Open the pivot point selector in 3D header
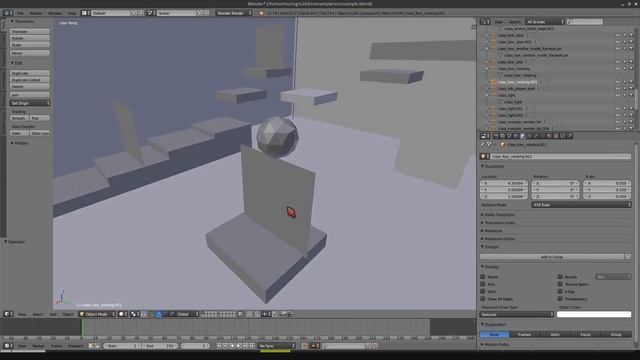This screenshot has height=360, width=640. pos(134,314)
